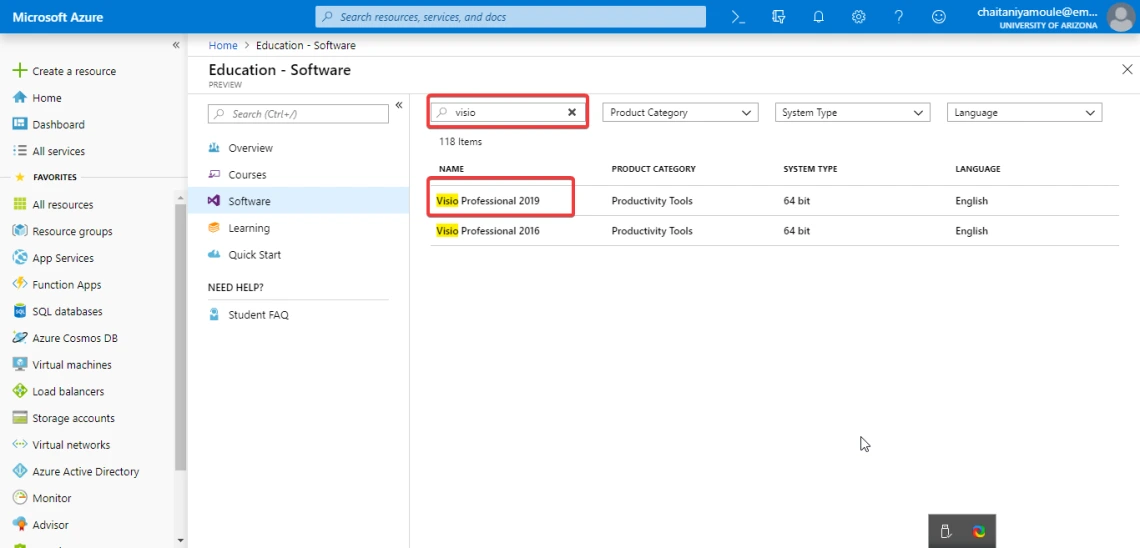Click the blade menu Search (Ctrl+/) box
Image resolution: width=1140 pixels, height=548 pixels.
(x=298, y=114)
